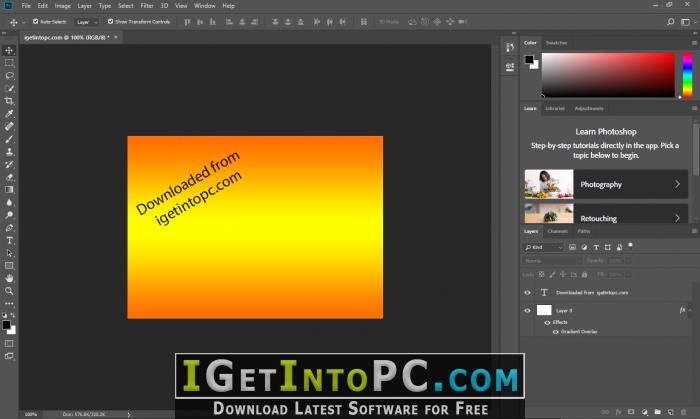Open the collapsed History panel icon
The height and width of the screenshot is (419, 700).
[509, 47]
